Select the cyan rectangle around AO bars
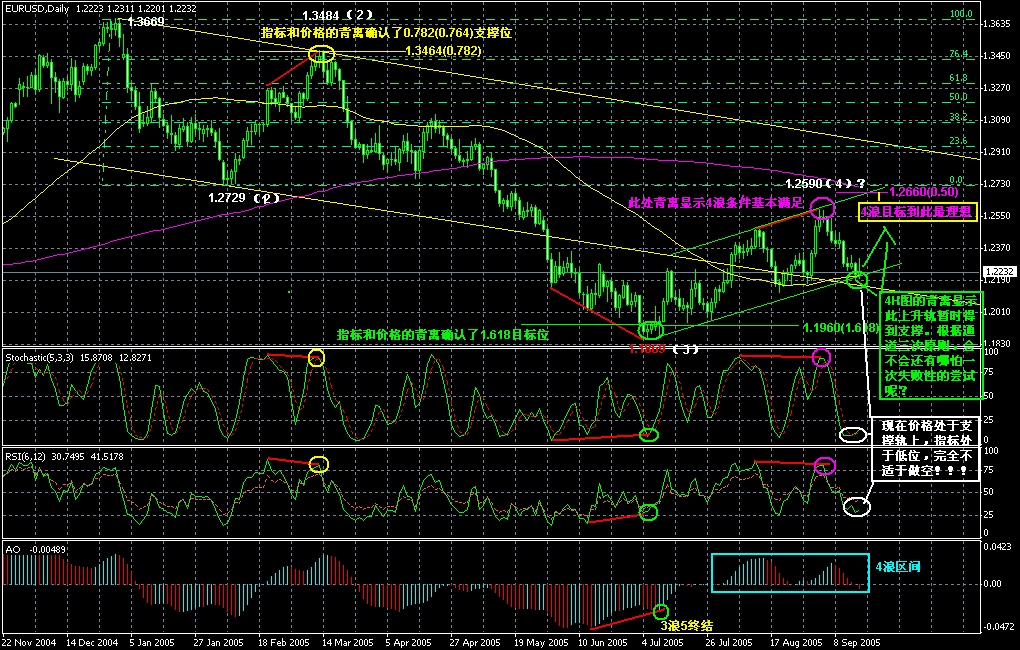 point(790,573)
